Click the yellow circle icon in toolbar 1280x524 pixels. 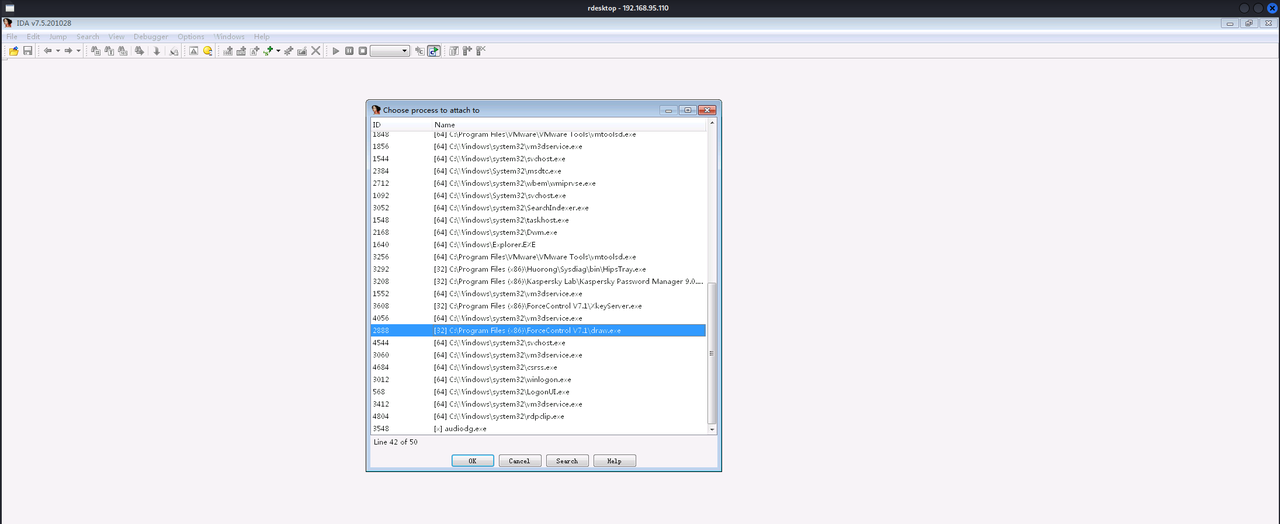point(208,51)
